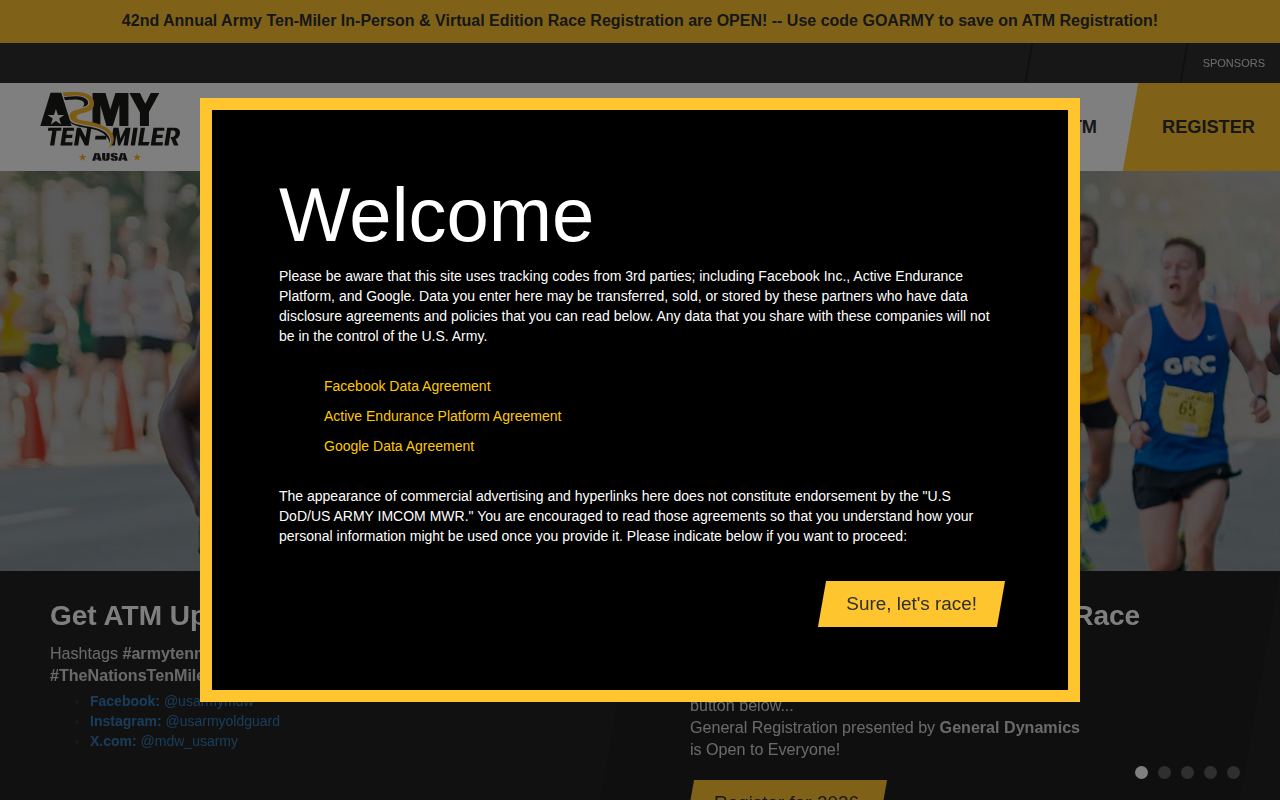Click the Army Ten-Miler logo
This screenshot has width=1280, height=800.
point(110,127)
